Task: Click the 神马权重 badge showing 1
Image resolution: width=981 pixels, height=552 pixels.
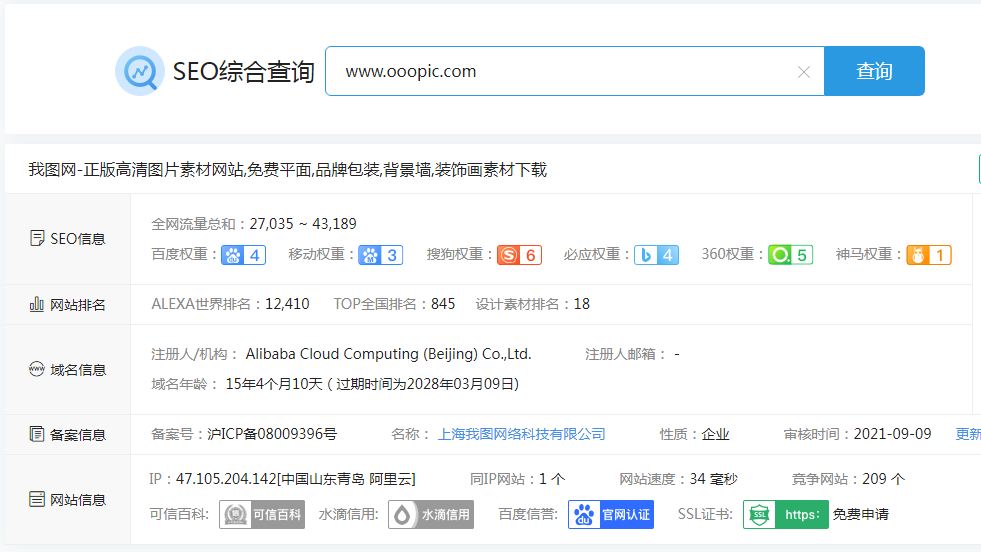Action: coord(929,255)
